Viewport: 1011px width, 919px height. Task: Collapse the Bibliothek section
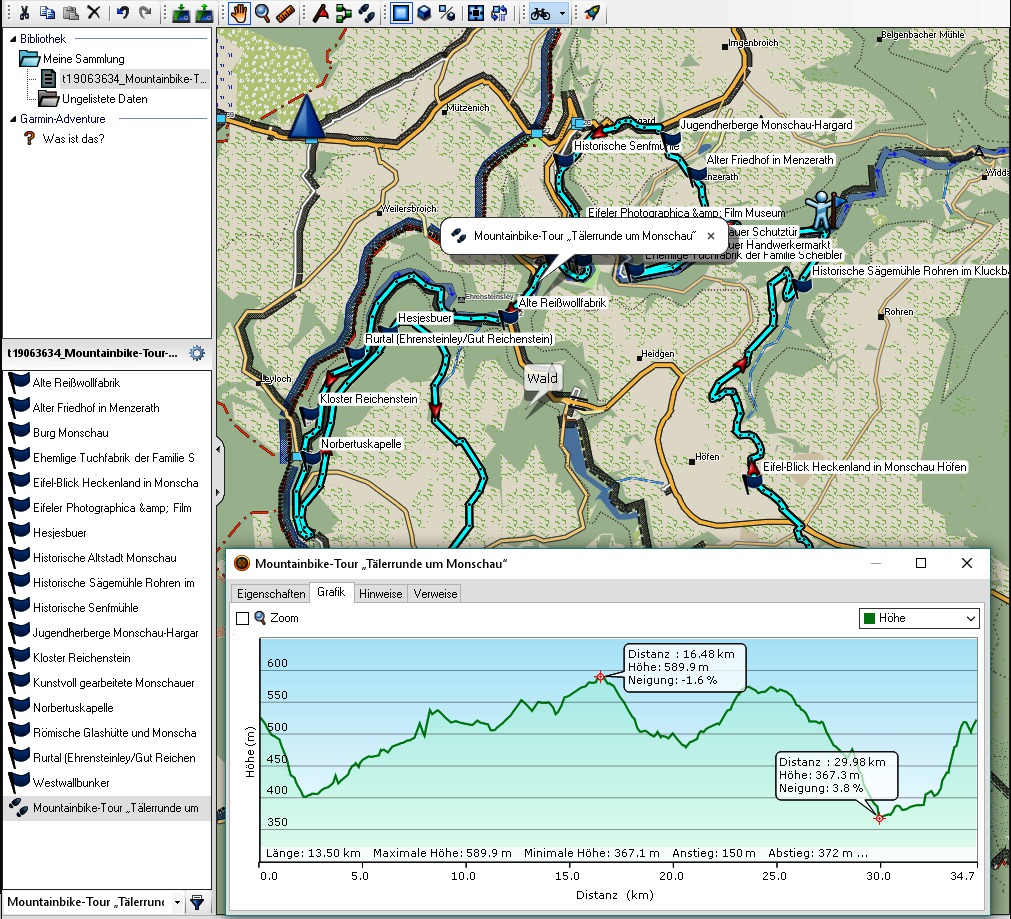pyautogui.click(x=11, y=39)
